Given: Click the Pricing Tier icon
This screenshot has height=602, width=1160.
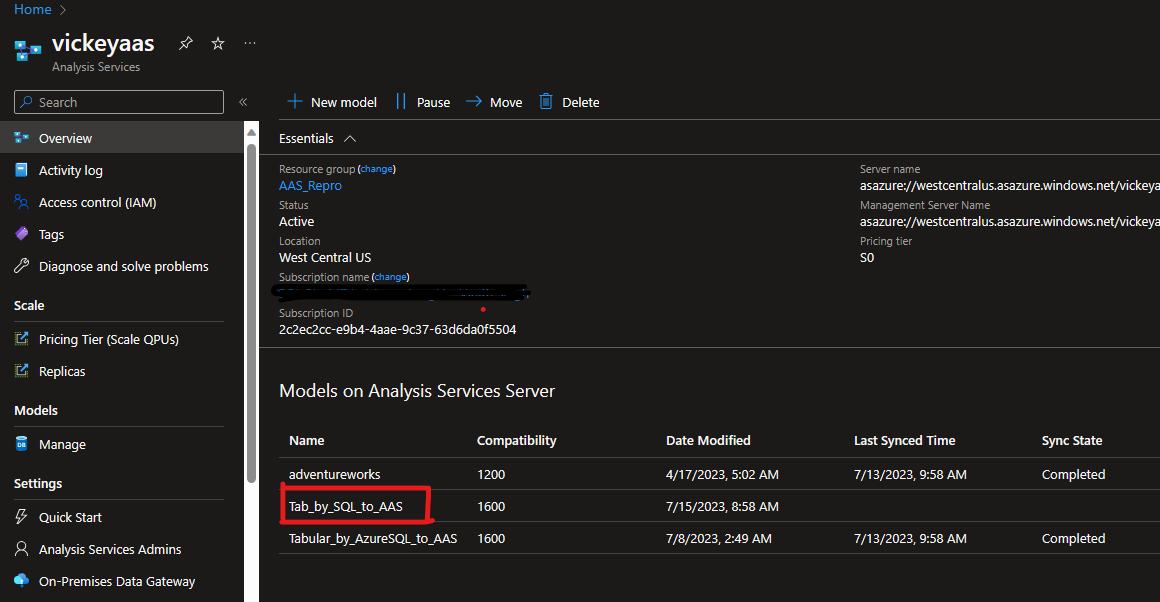Looking at the screenshot, I should pyautogui.click(x=21, y=339).
